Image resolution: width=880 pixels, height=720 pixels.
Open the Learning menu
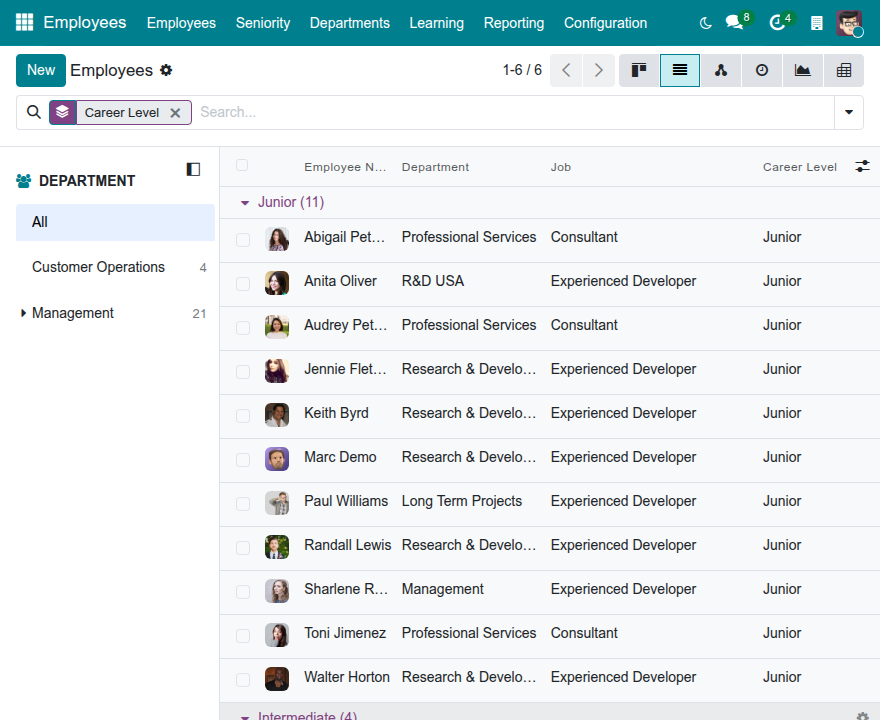(437, 23)
